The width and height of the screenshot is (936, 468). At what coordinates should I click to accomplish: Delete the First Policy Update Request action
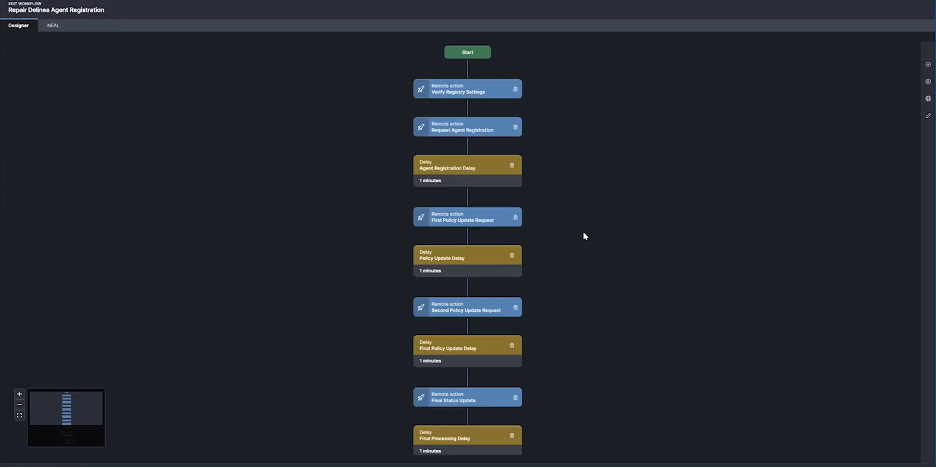(x=516, y=217)
